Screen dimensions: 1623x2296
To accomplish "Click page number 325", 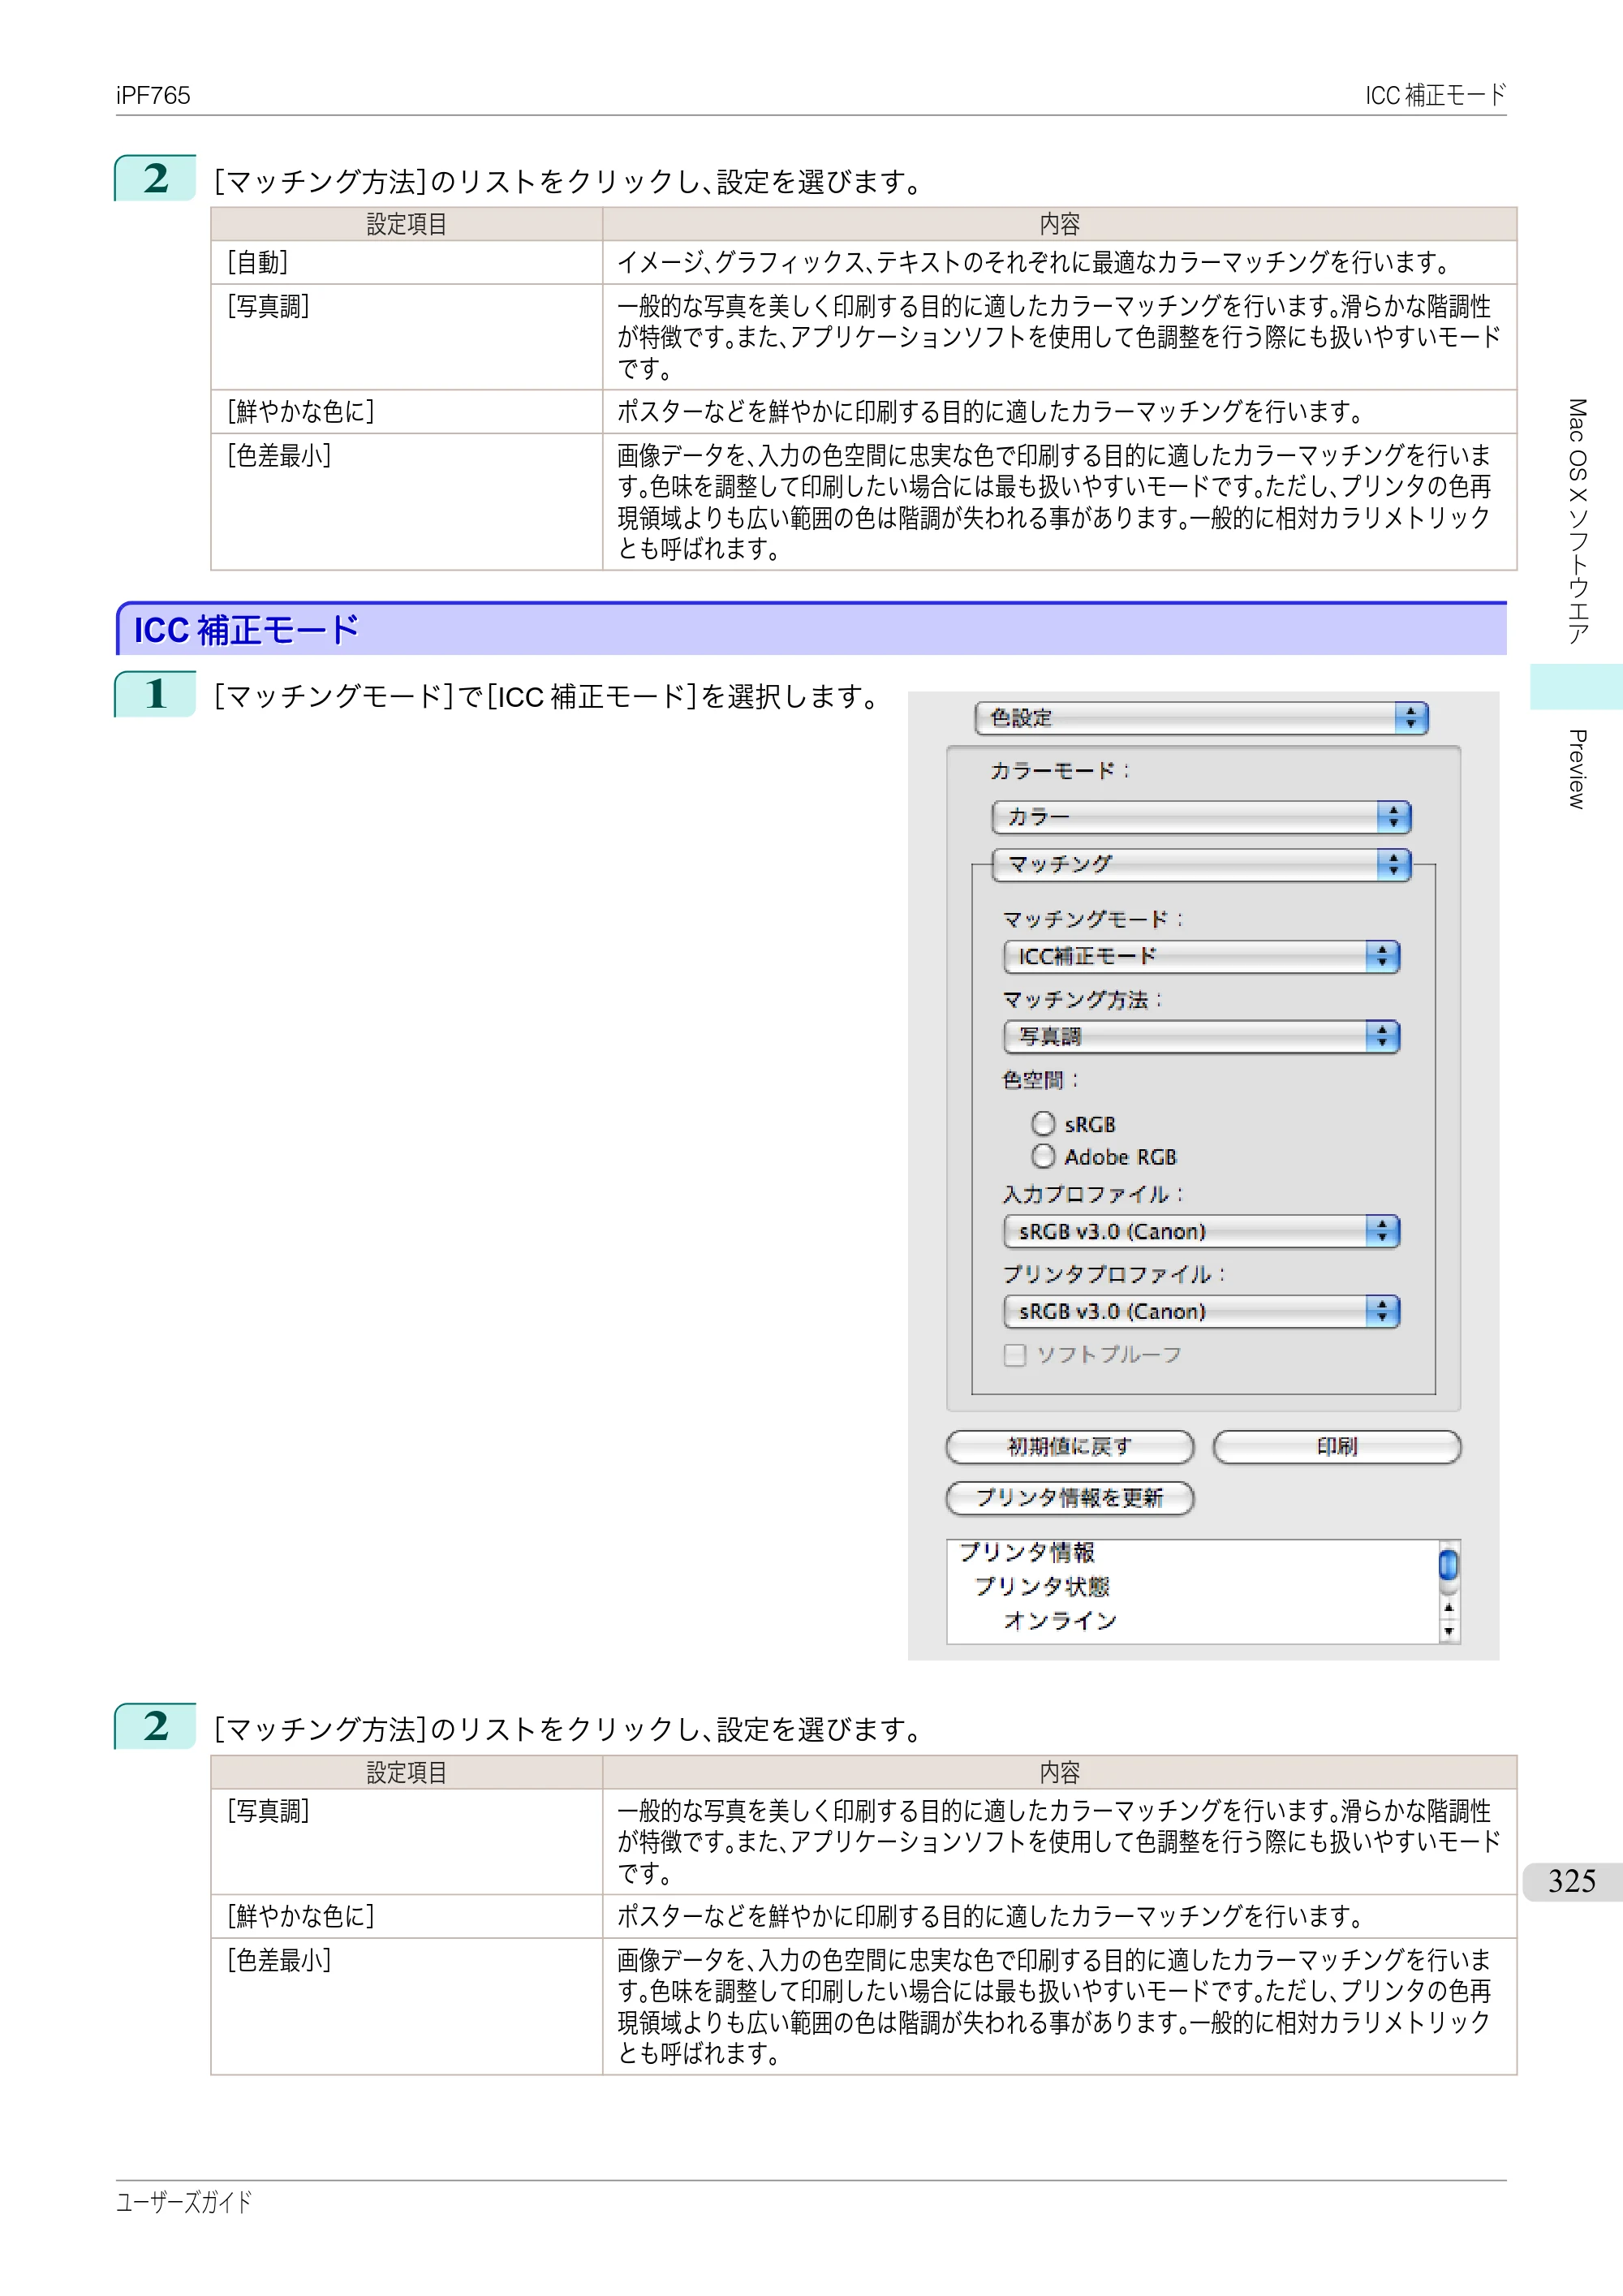I will pyautogui.click(x=1571, y=1881).
